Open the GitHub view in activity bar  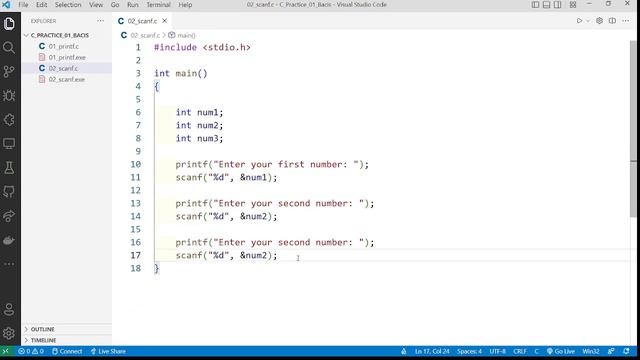pyautogui.click(x=9, y=192)
